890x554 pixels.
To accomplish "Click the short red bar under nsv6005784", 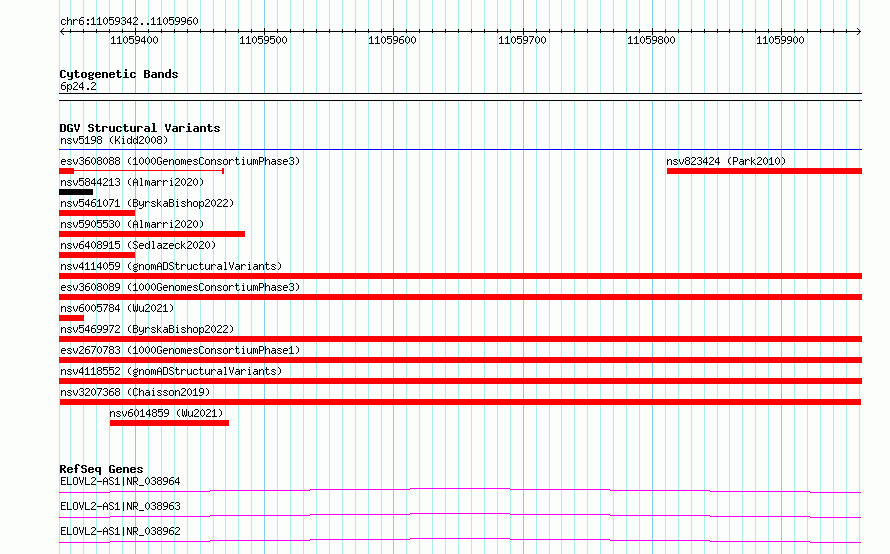I will [x=72, y=318].
